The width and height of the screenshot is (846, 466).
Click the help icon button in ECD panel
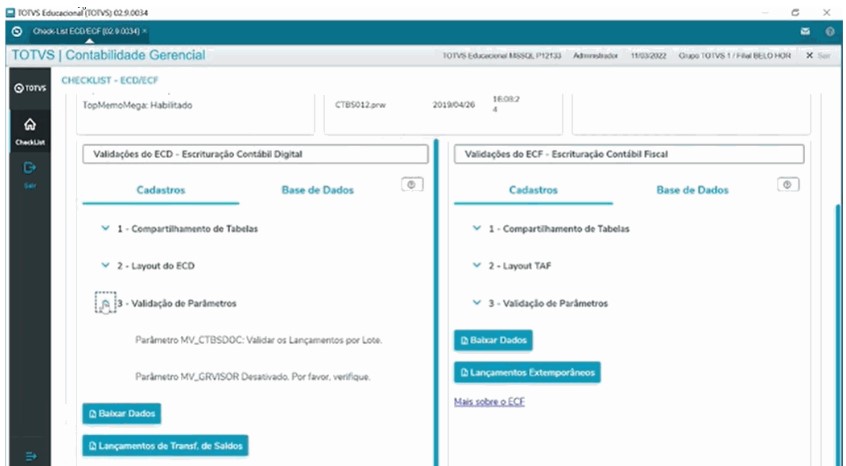click(x=412, y=184)
